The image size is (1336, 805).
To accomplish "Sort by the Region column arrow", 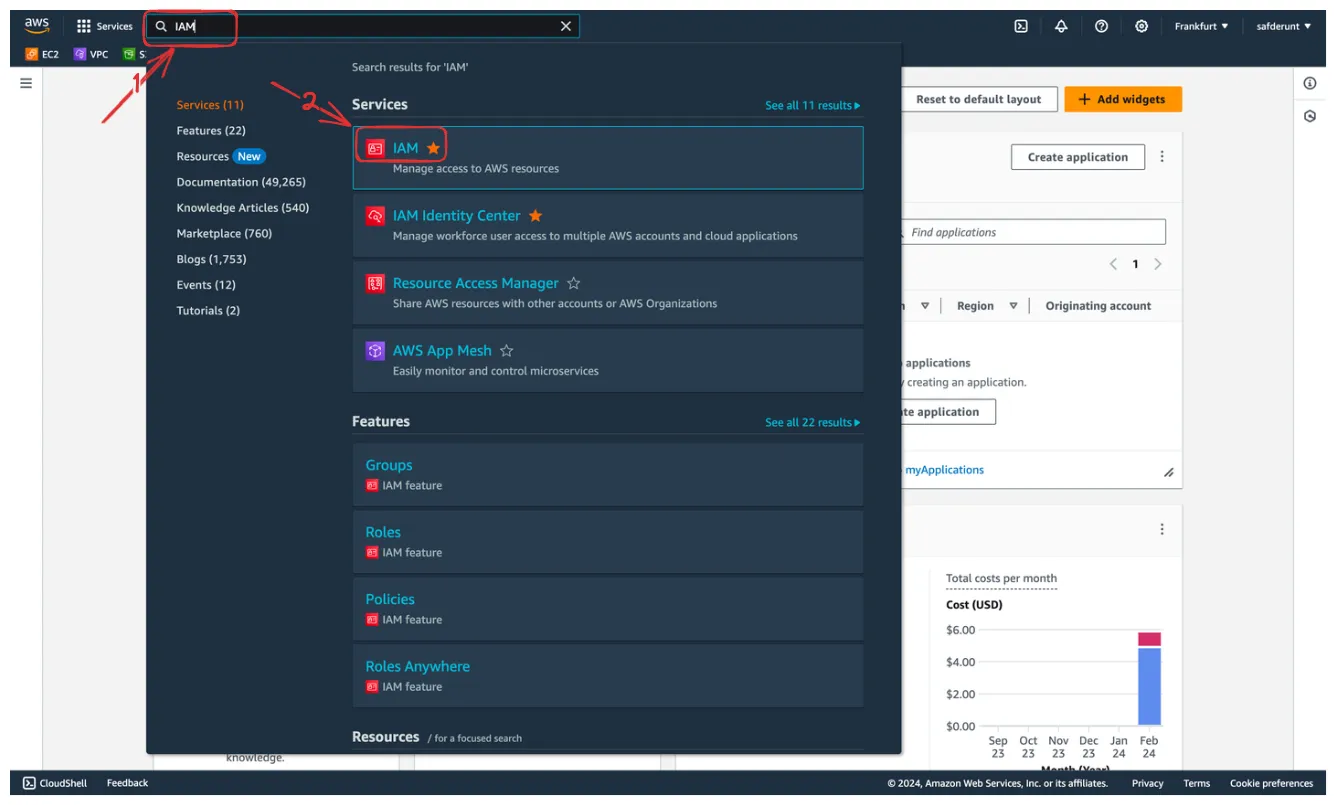I will pyautogui.click(x=1013, y=306).
